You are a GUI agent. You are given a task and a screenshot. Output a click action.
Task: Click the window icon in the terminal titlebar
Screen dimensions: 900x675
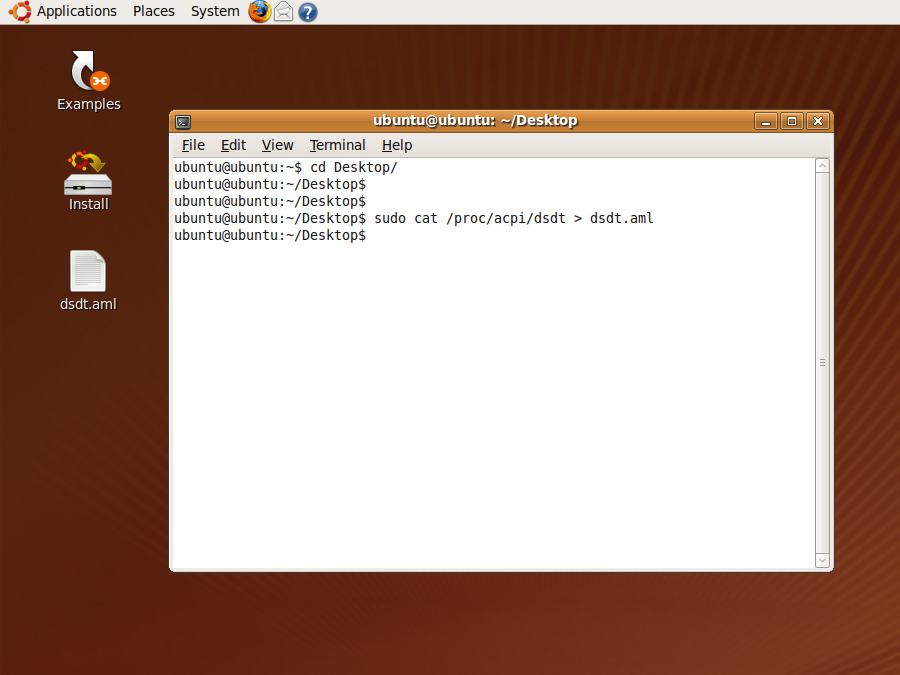coord(182,120)
